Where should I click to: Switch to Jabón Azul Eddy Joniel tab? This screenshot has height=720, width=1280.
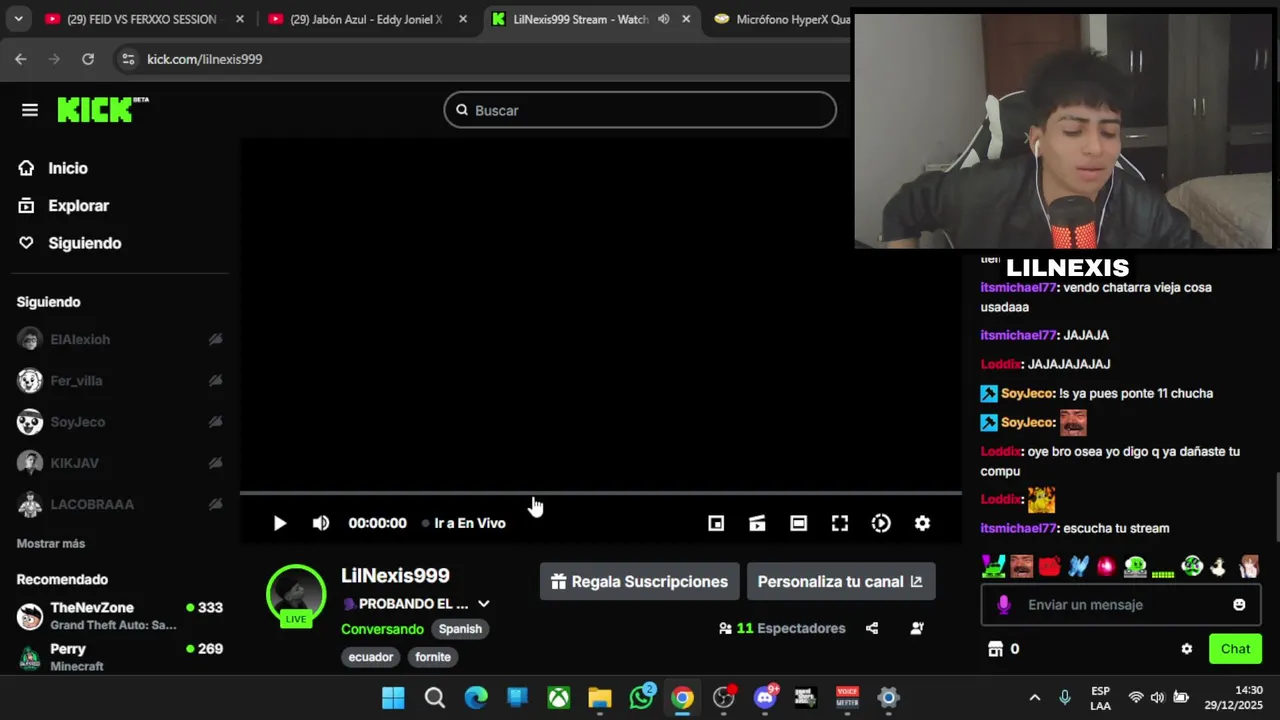tap(365, 19)
